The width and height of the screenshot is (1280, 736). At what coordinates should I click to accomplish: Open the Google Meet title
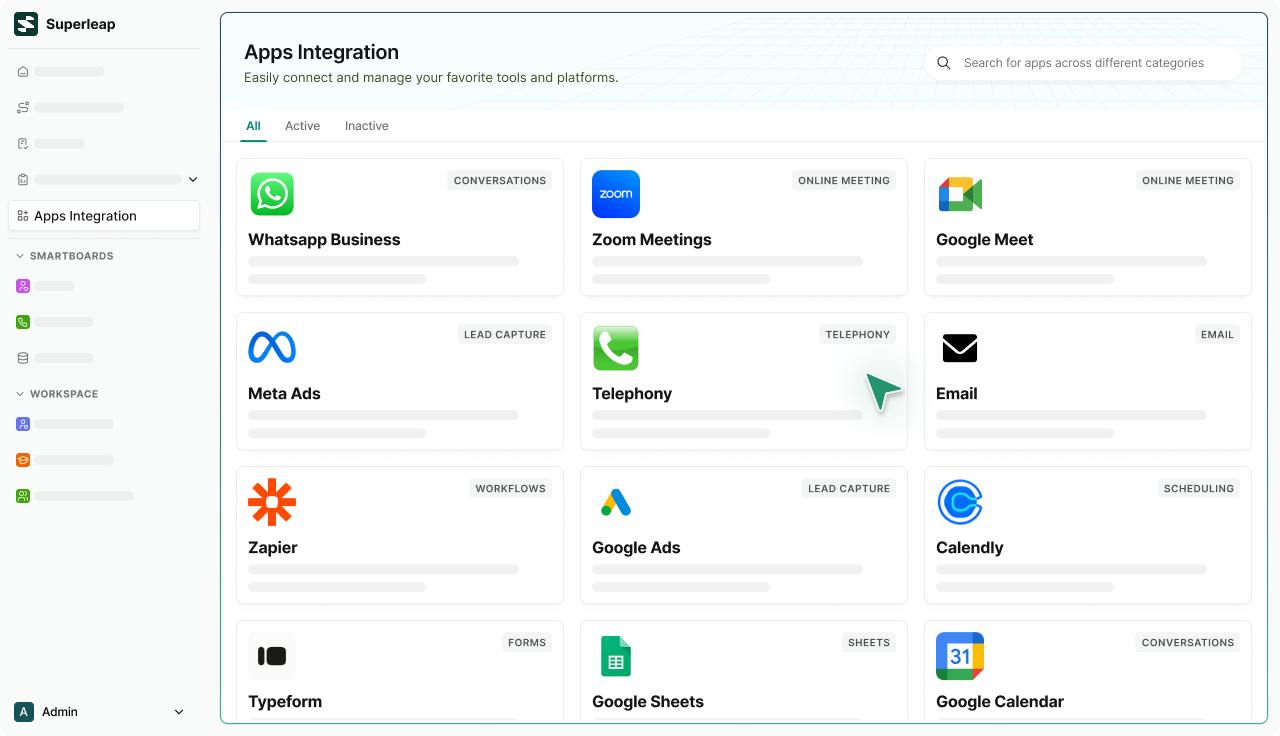985,240
